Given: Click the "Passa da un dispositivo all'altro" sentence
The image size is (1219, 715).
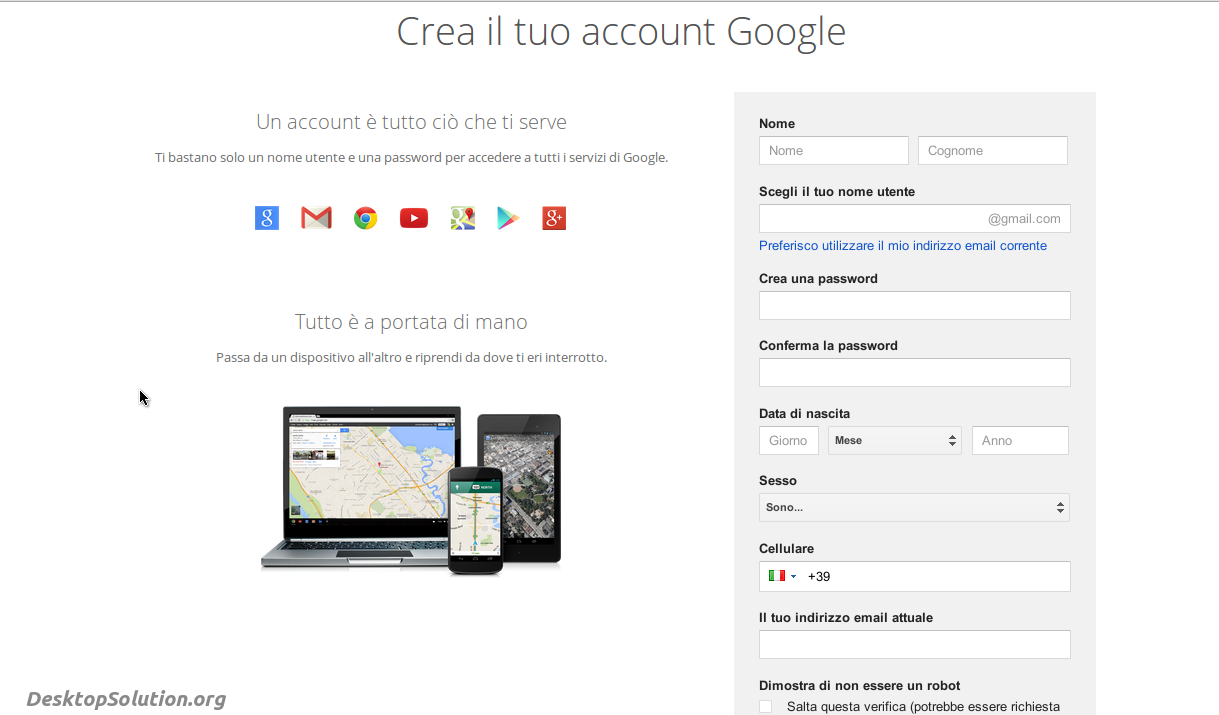Looking at the screenshot, I should tap(411, 357).
